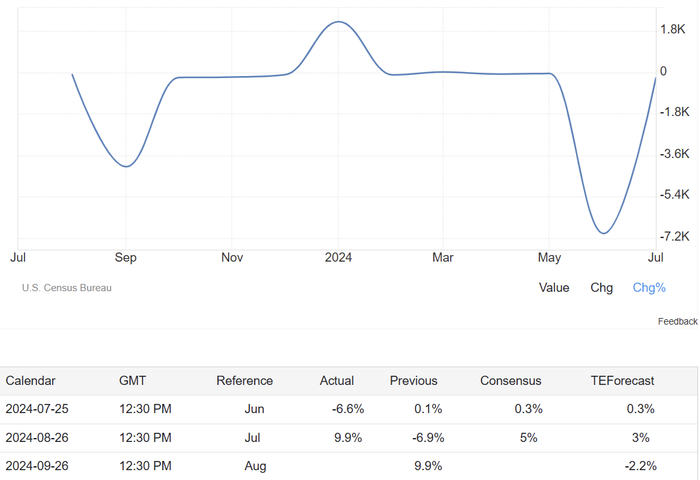The width and height of the screenshot is (700, 480).
Task: Select the Chg% chart option
Action: 649,288
